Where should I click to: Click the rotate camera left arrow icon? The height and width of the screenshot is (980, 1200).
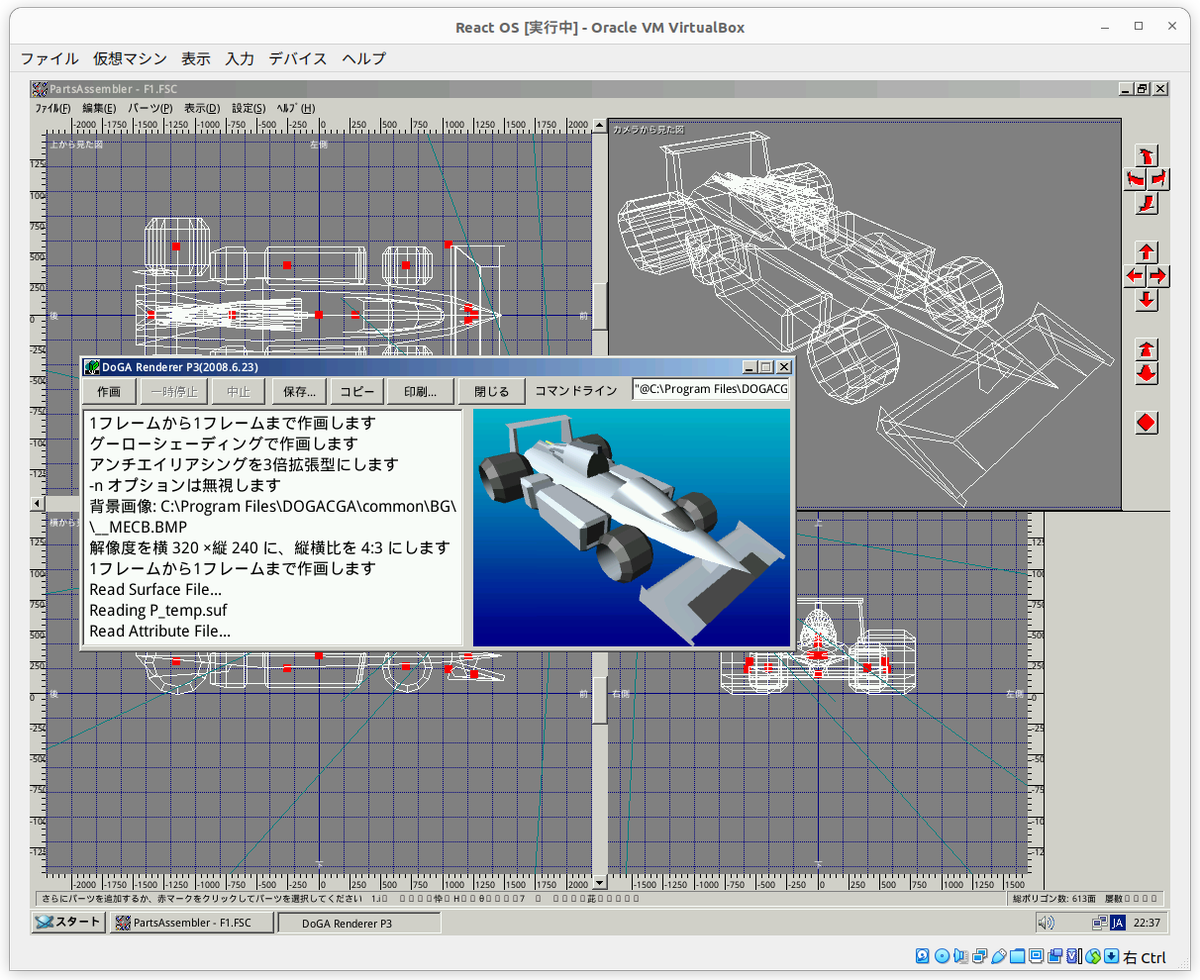[x=1135, y=179]
